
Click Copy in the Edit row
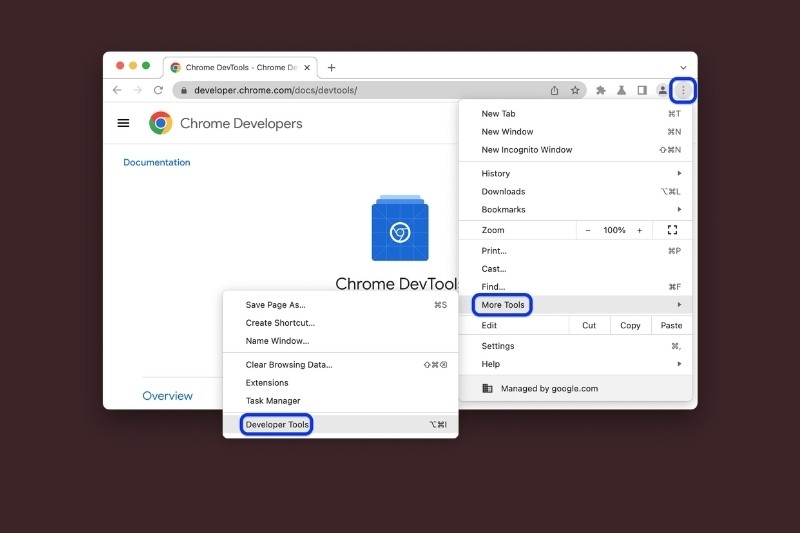(x=631, y=325)
